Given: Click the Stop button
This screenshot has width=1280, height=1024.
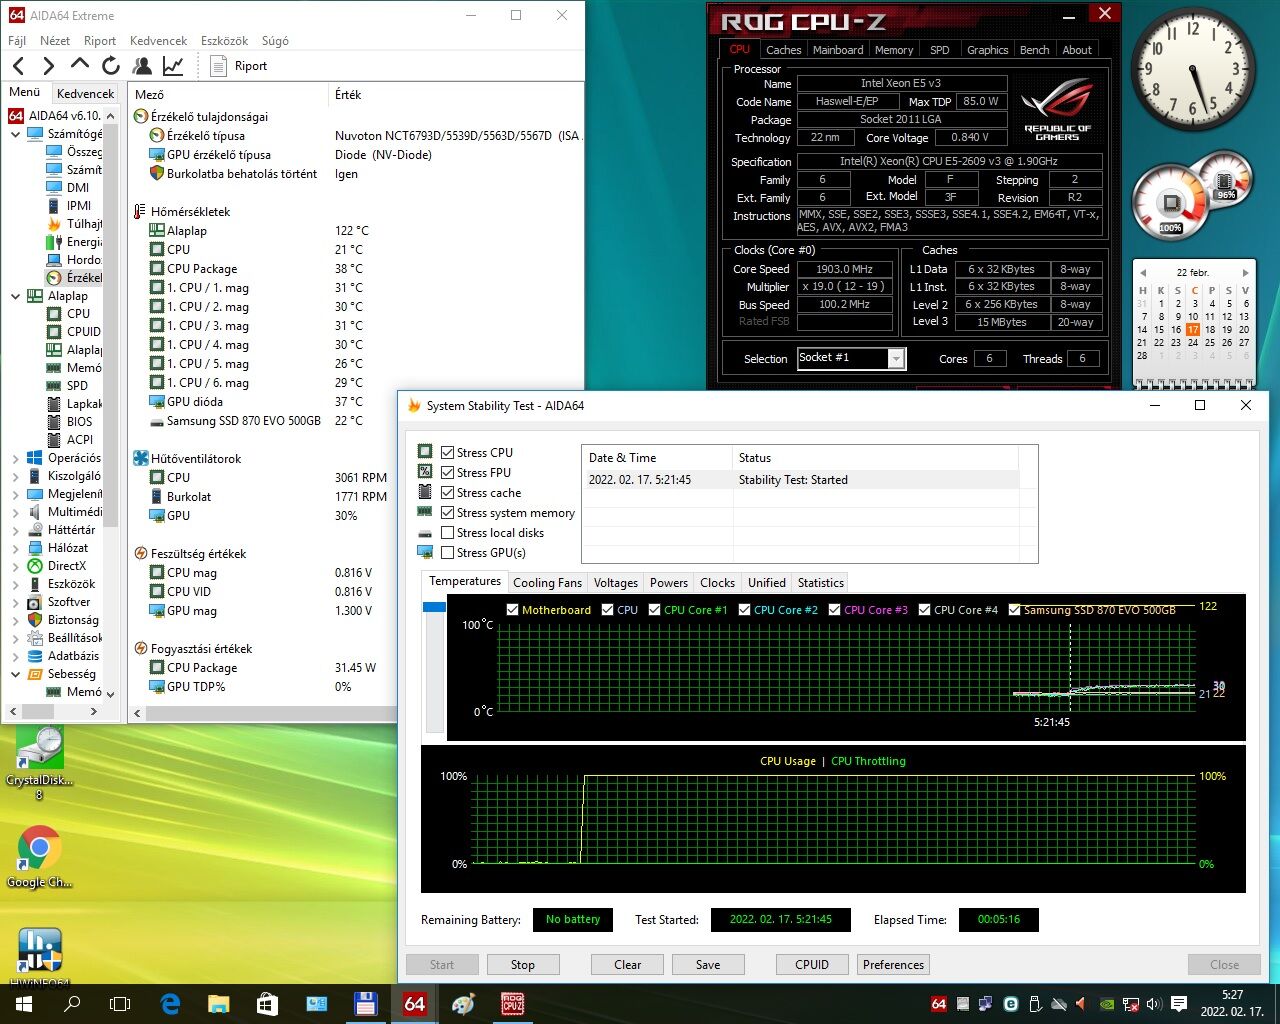Looking at the screenshot, I should click(x=523, y=965).
